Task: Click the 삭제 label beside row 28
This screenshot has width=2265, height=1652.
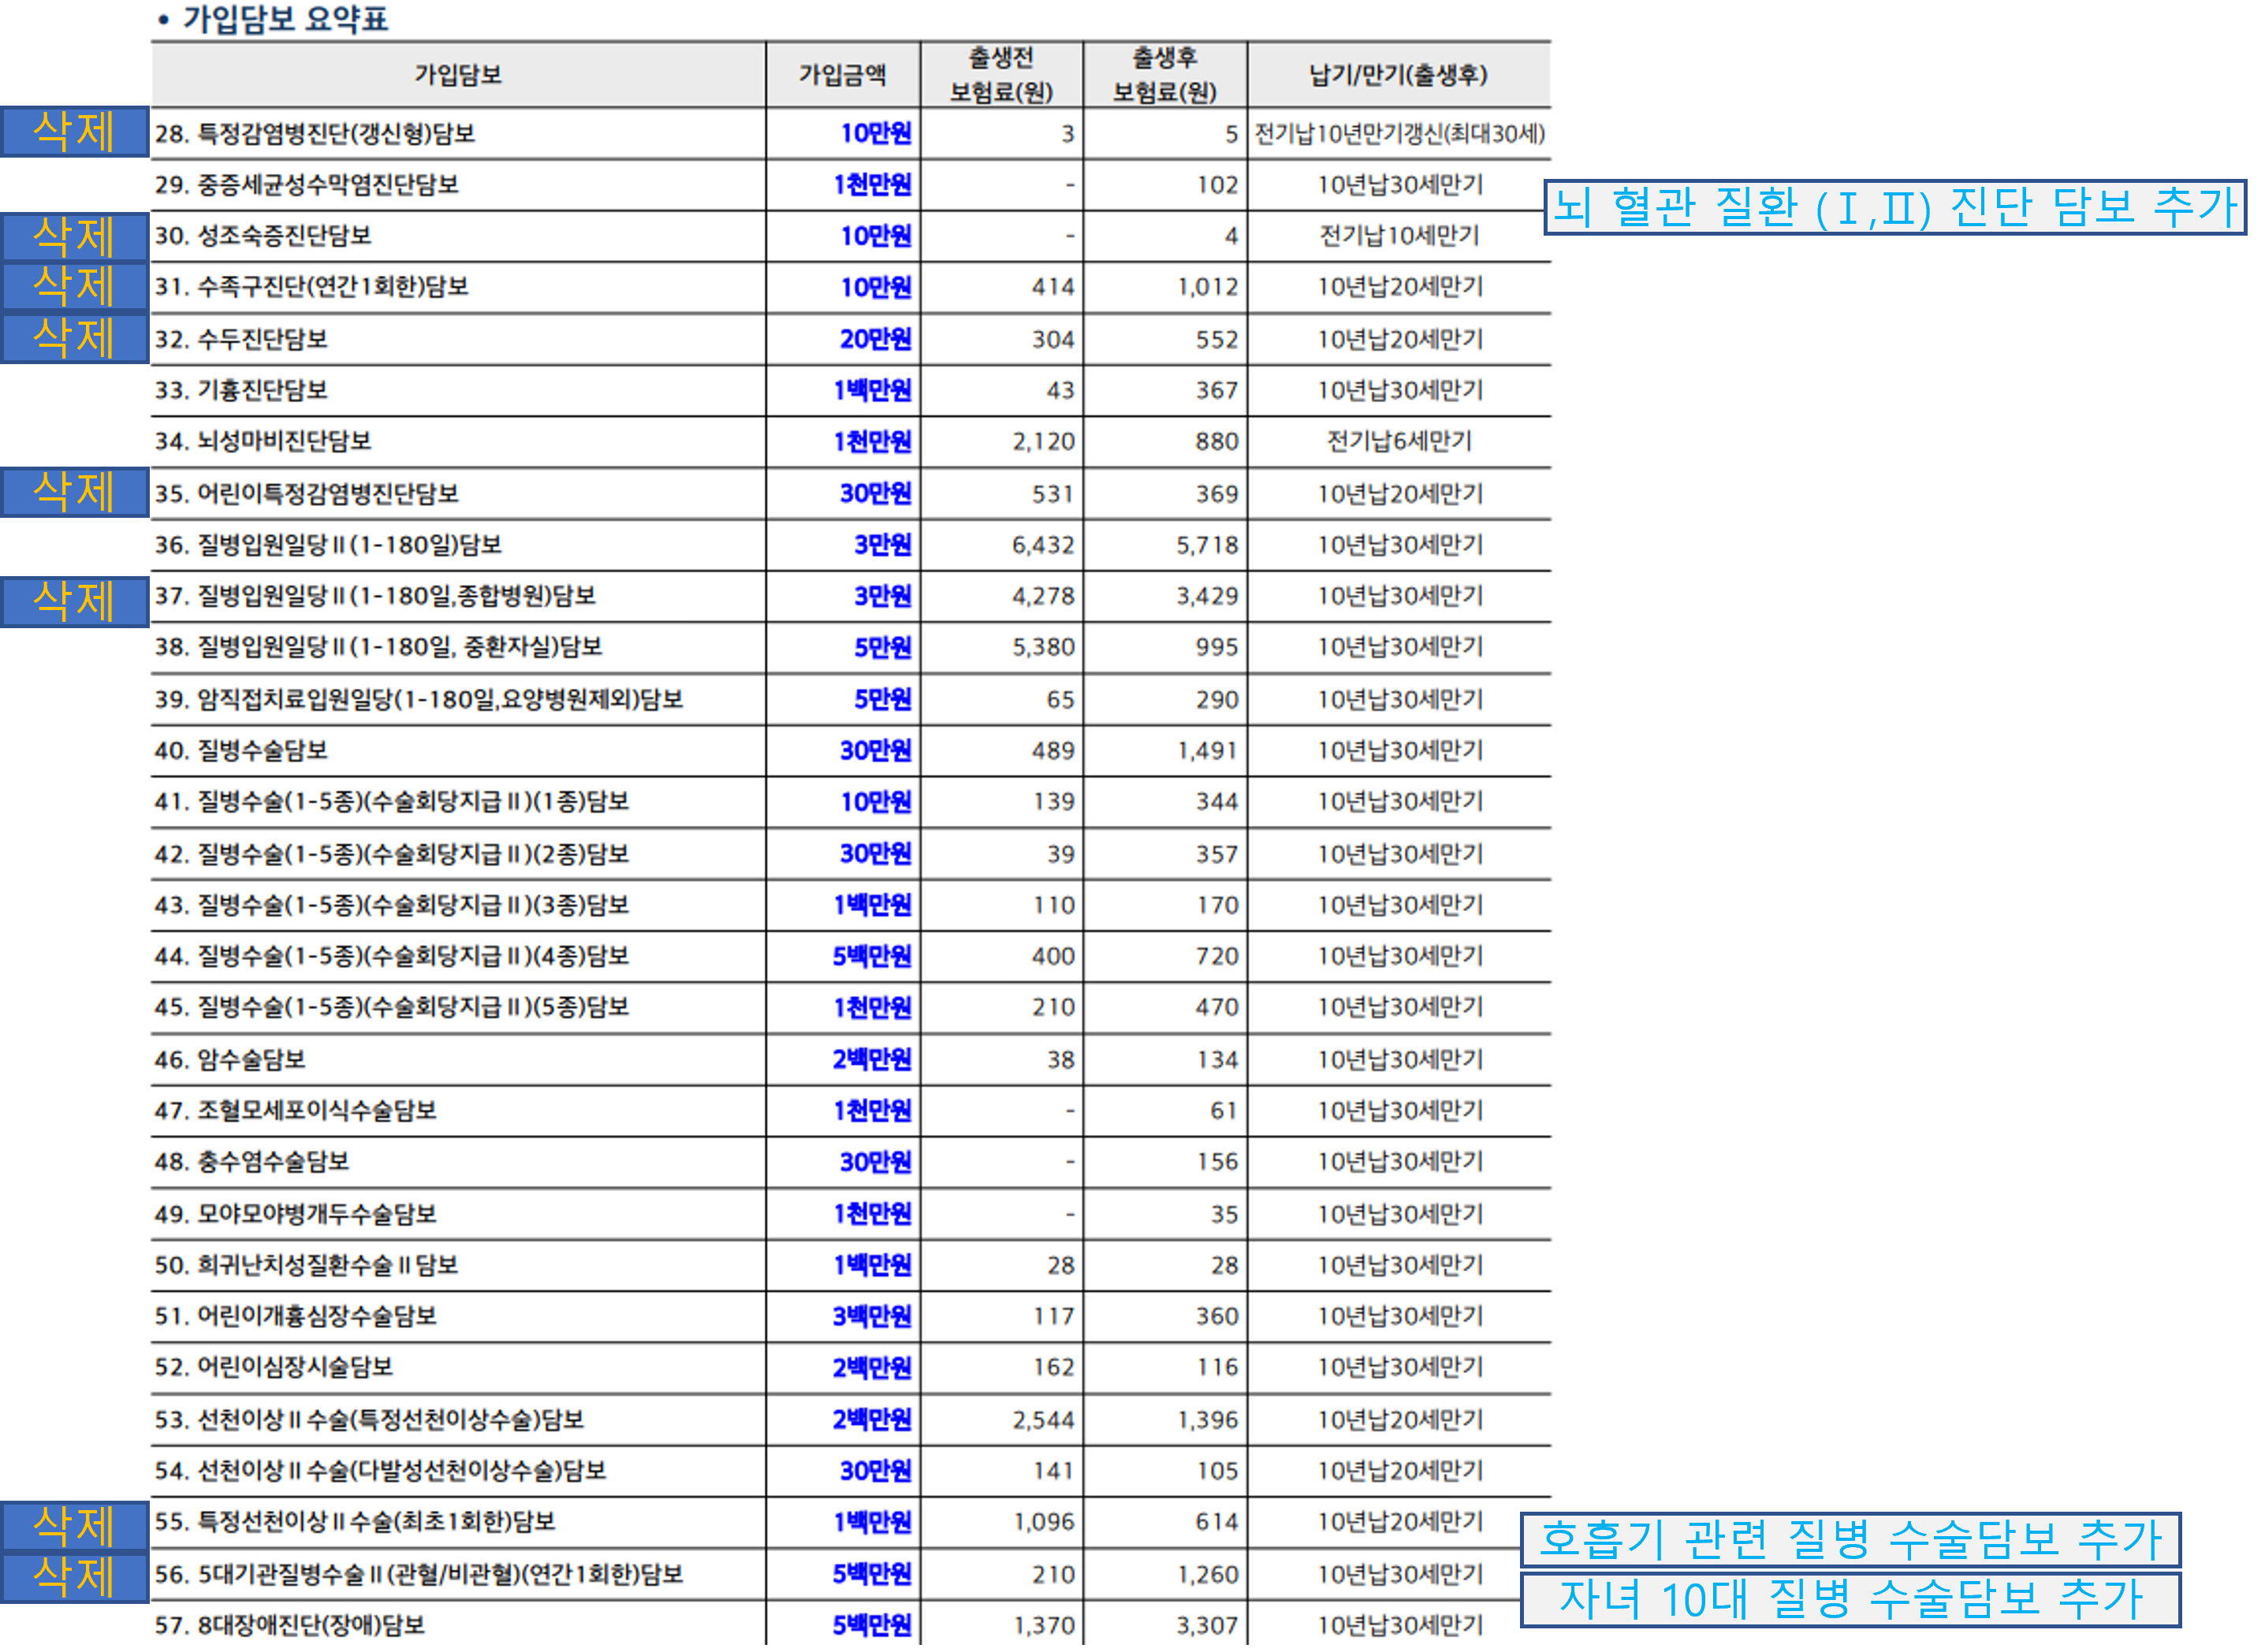Action: pyautogui.click(x=74, y=132)
